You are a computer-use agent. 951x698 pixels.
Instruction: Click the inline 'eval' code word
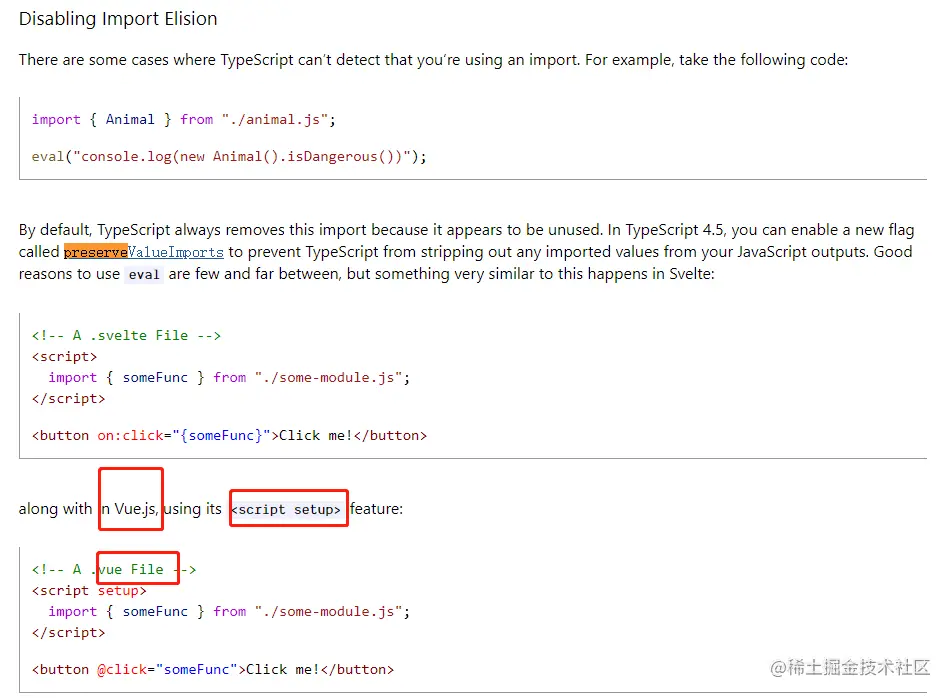tap(144, 275)
